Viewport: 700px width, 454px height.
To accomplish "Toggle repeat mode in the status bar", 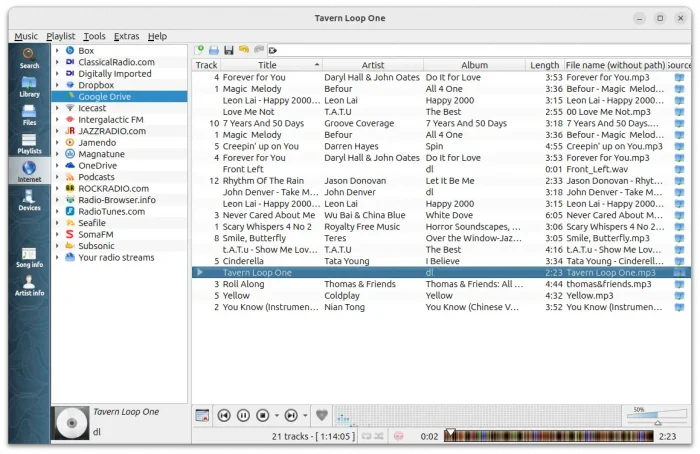I will click(366, 436).
